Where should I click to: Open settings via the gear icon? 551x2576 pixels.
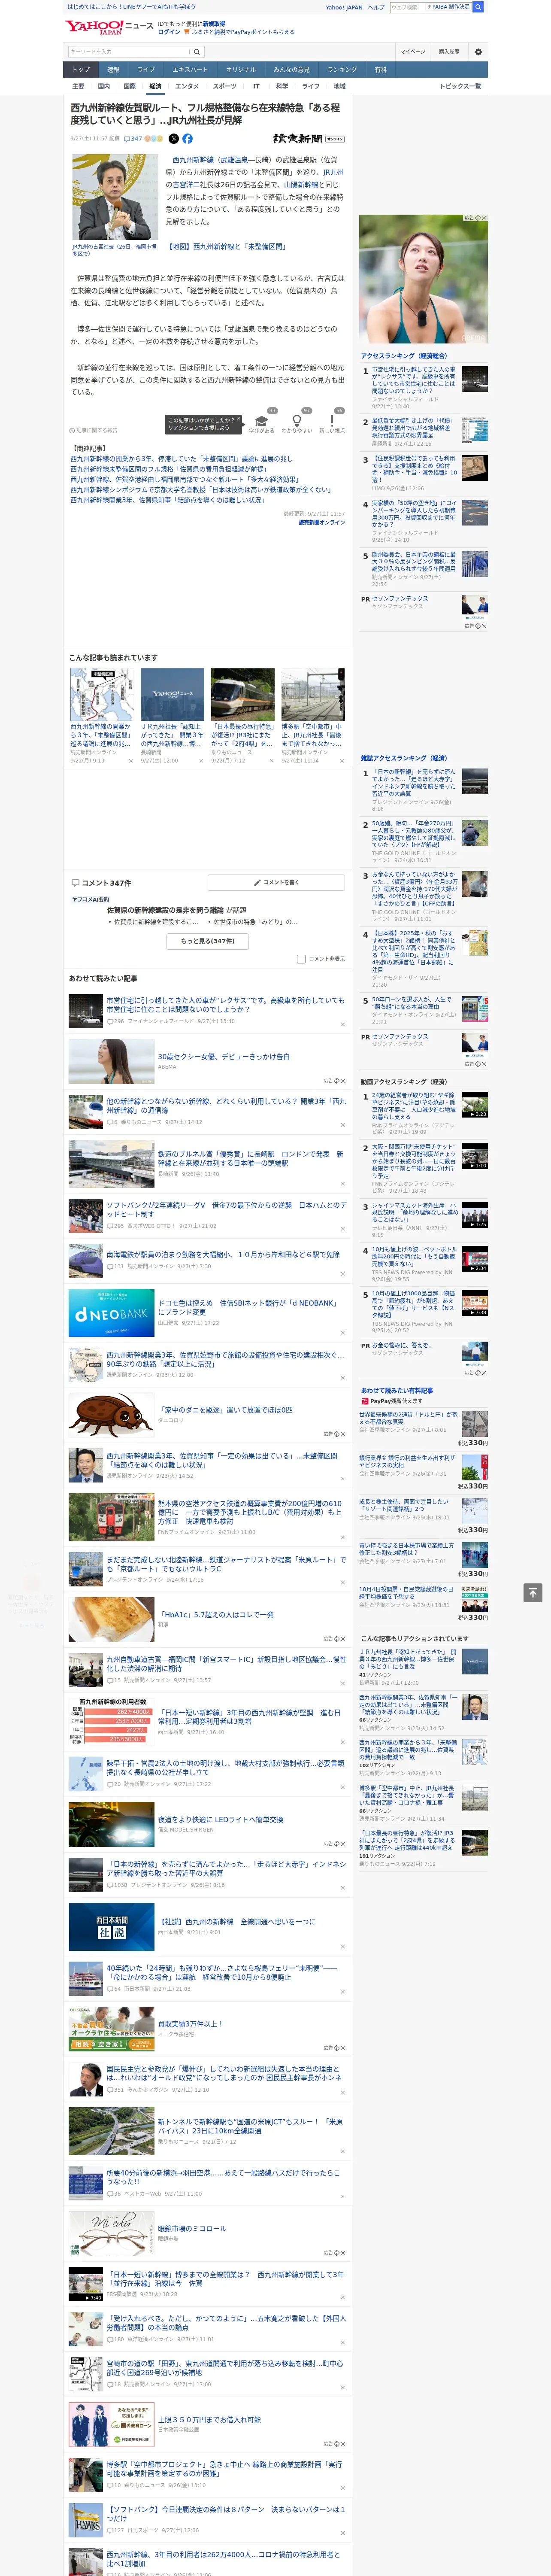point(478,51)
